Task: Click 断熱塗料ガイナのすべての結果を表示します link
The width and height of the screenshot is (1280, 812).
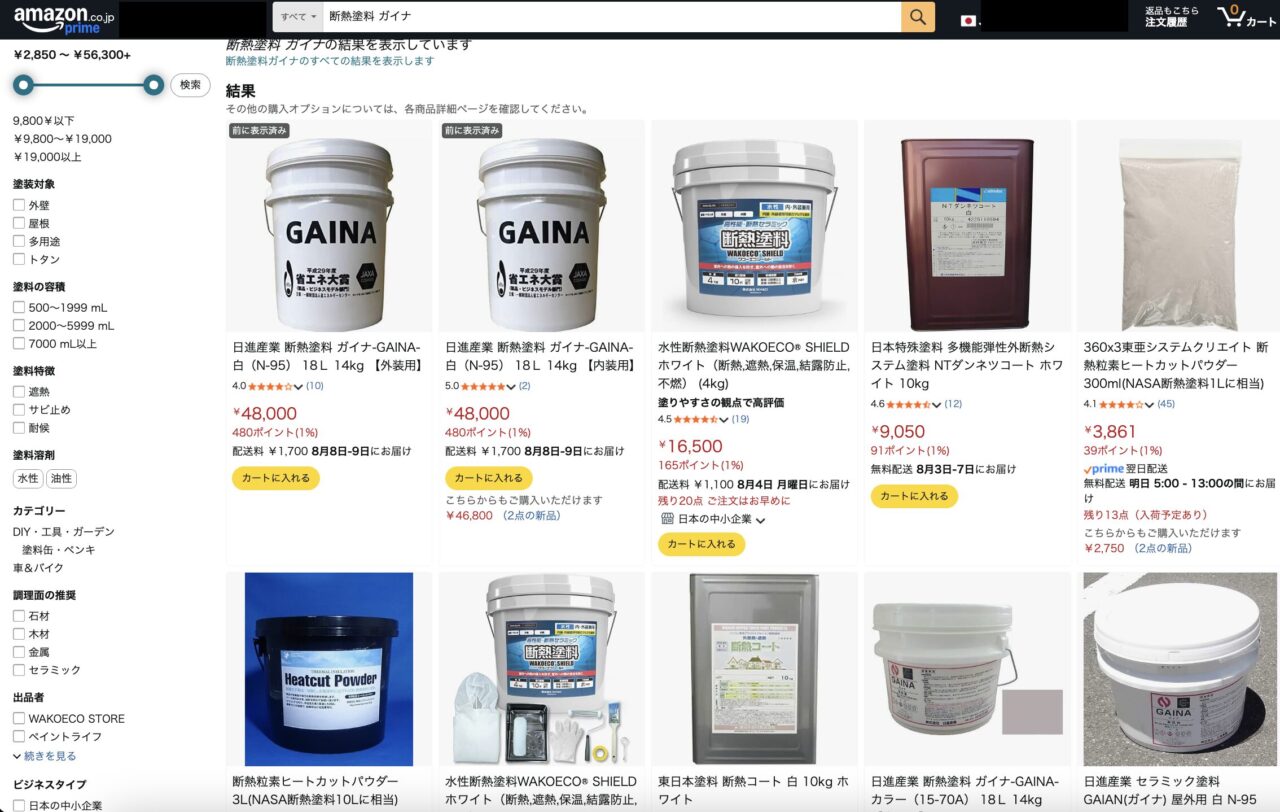Action: point(330,61)
